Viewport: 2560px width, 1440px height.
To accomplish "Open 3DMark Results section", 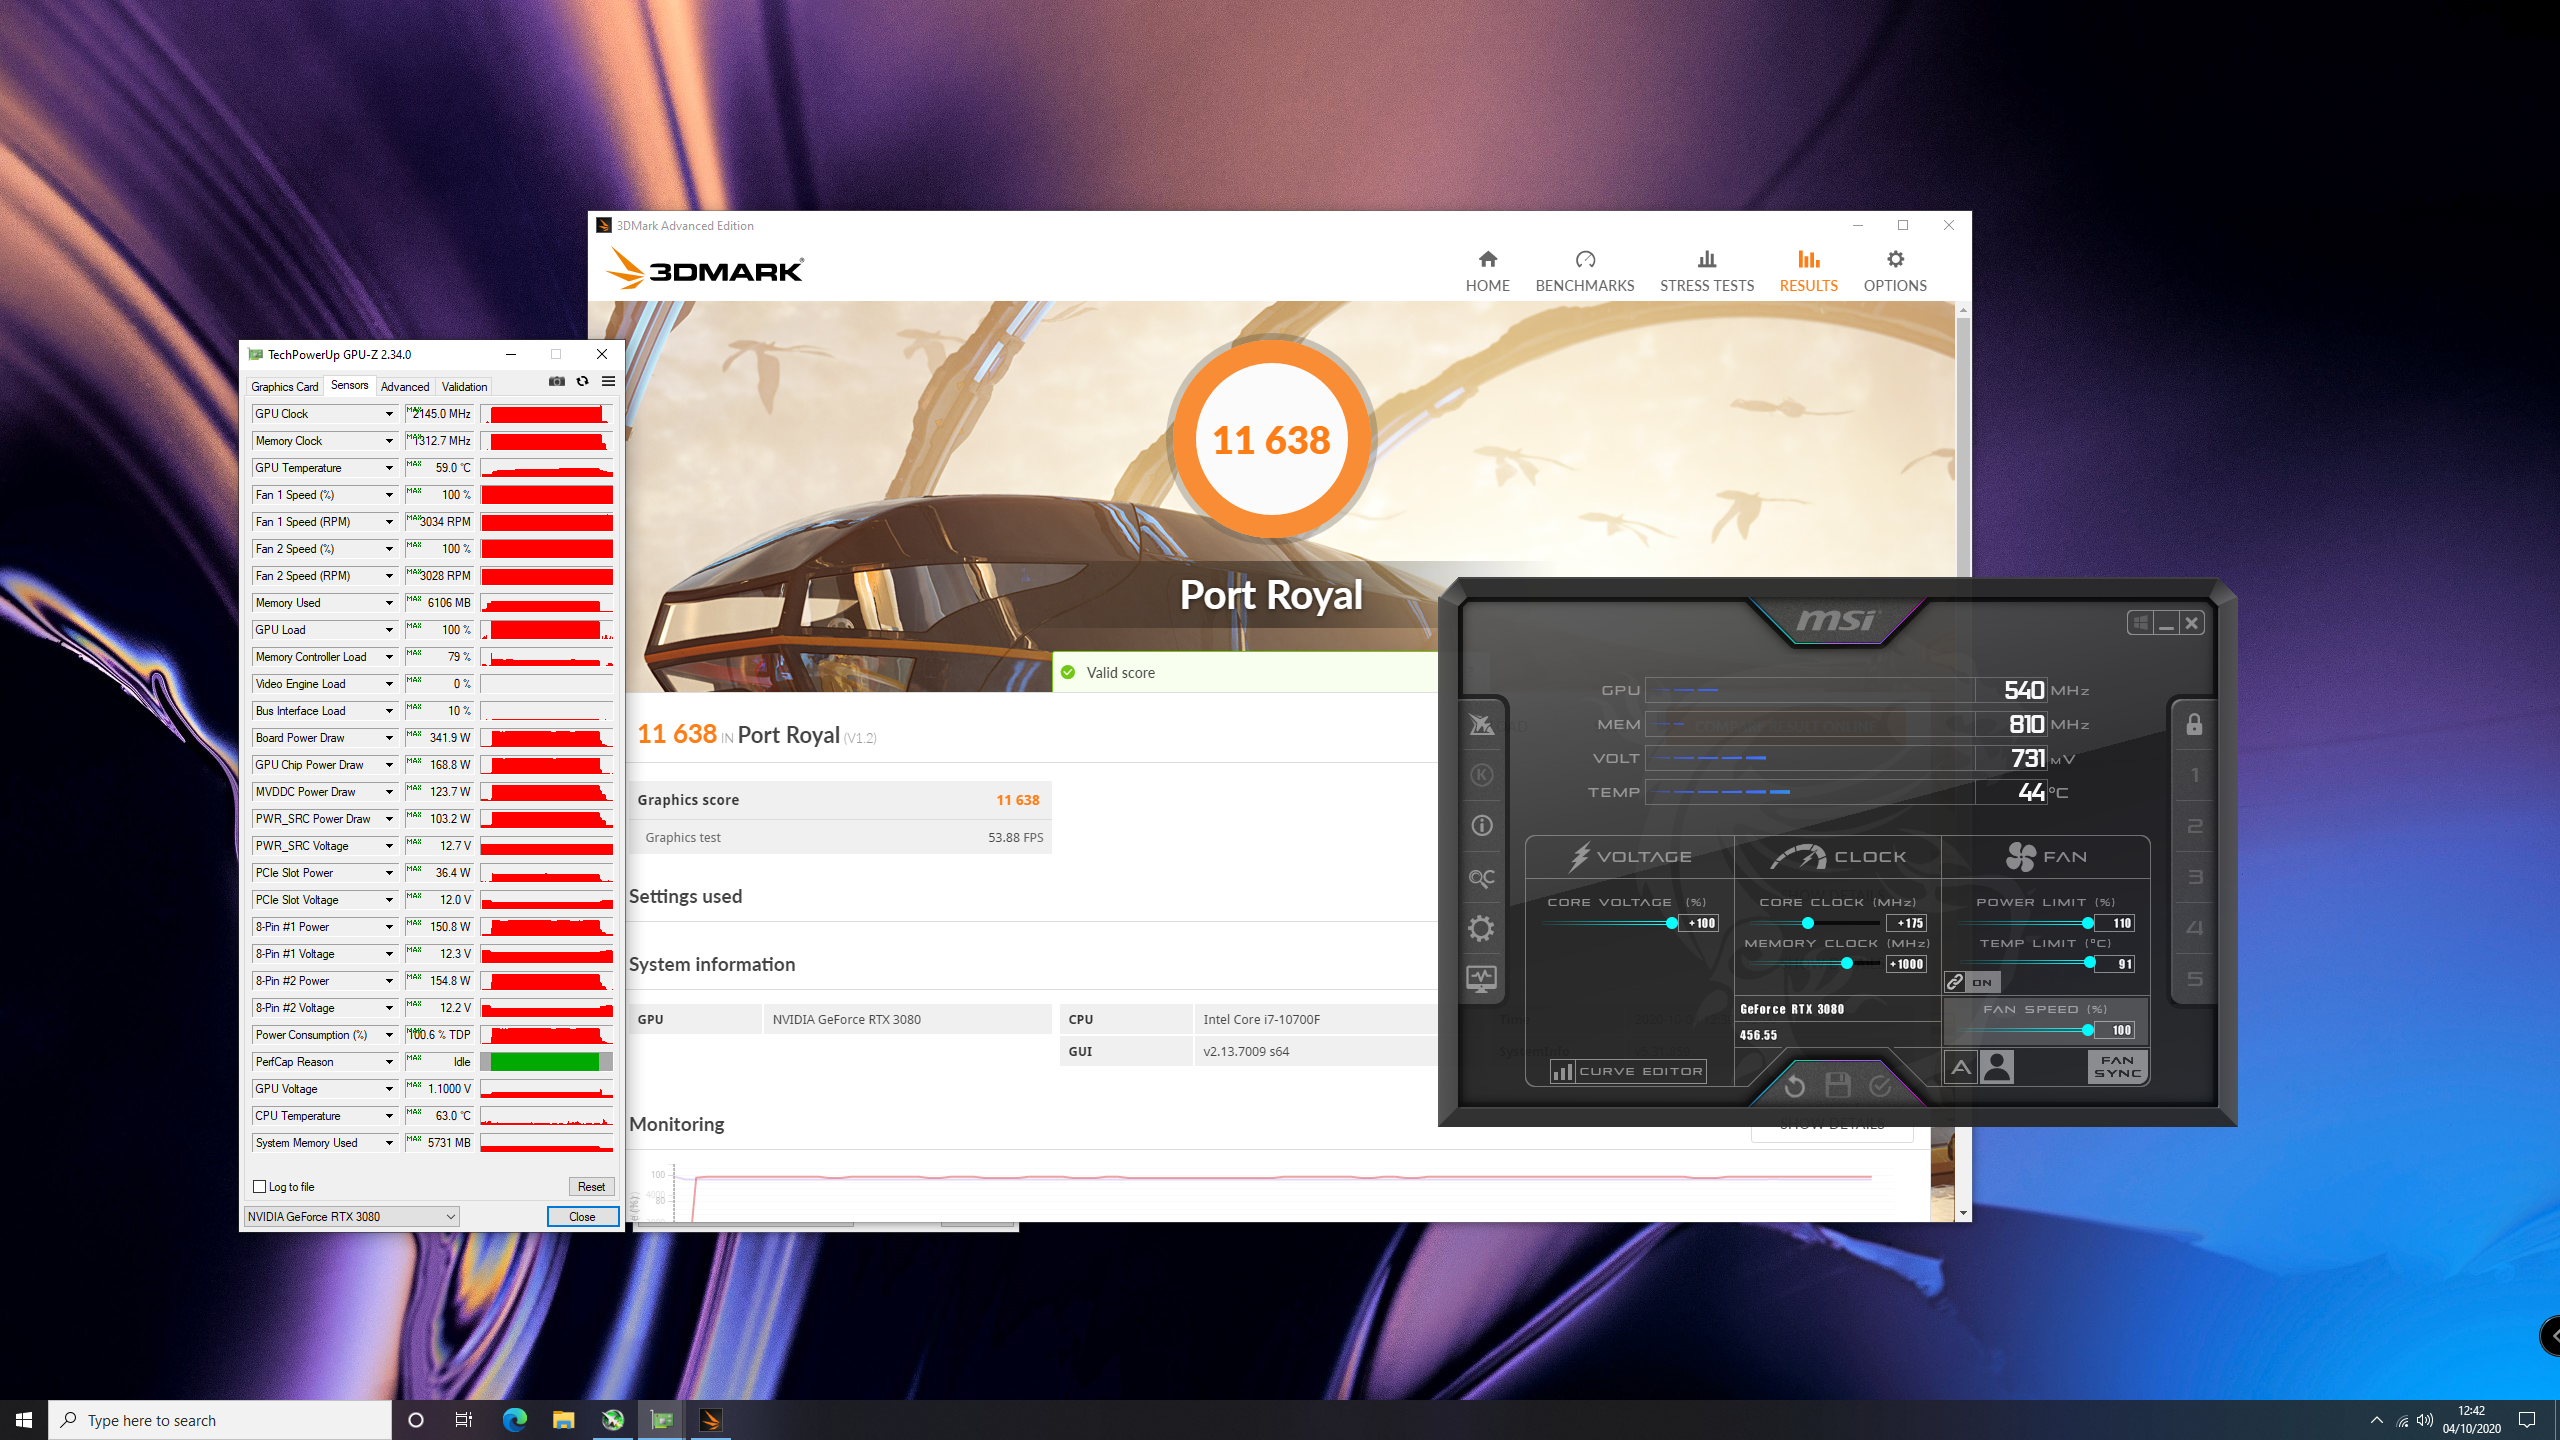I will tap(1809, 271).
